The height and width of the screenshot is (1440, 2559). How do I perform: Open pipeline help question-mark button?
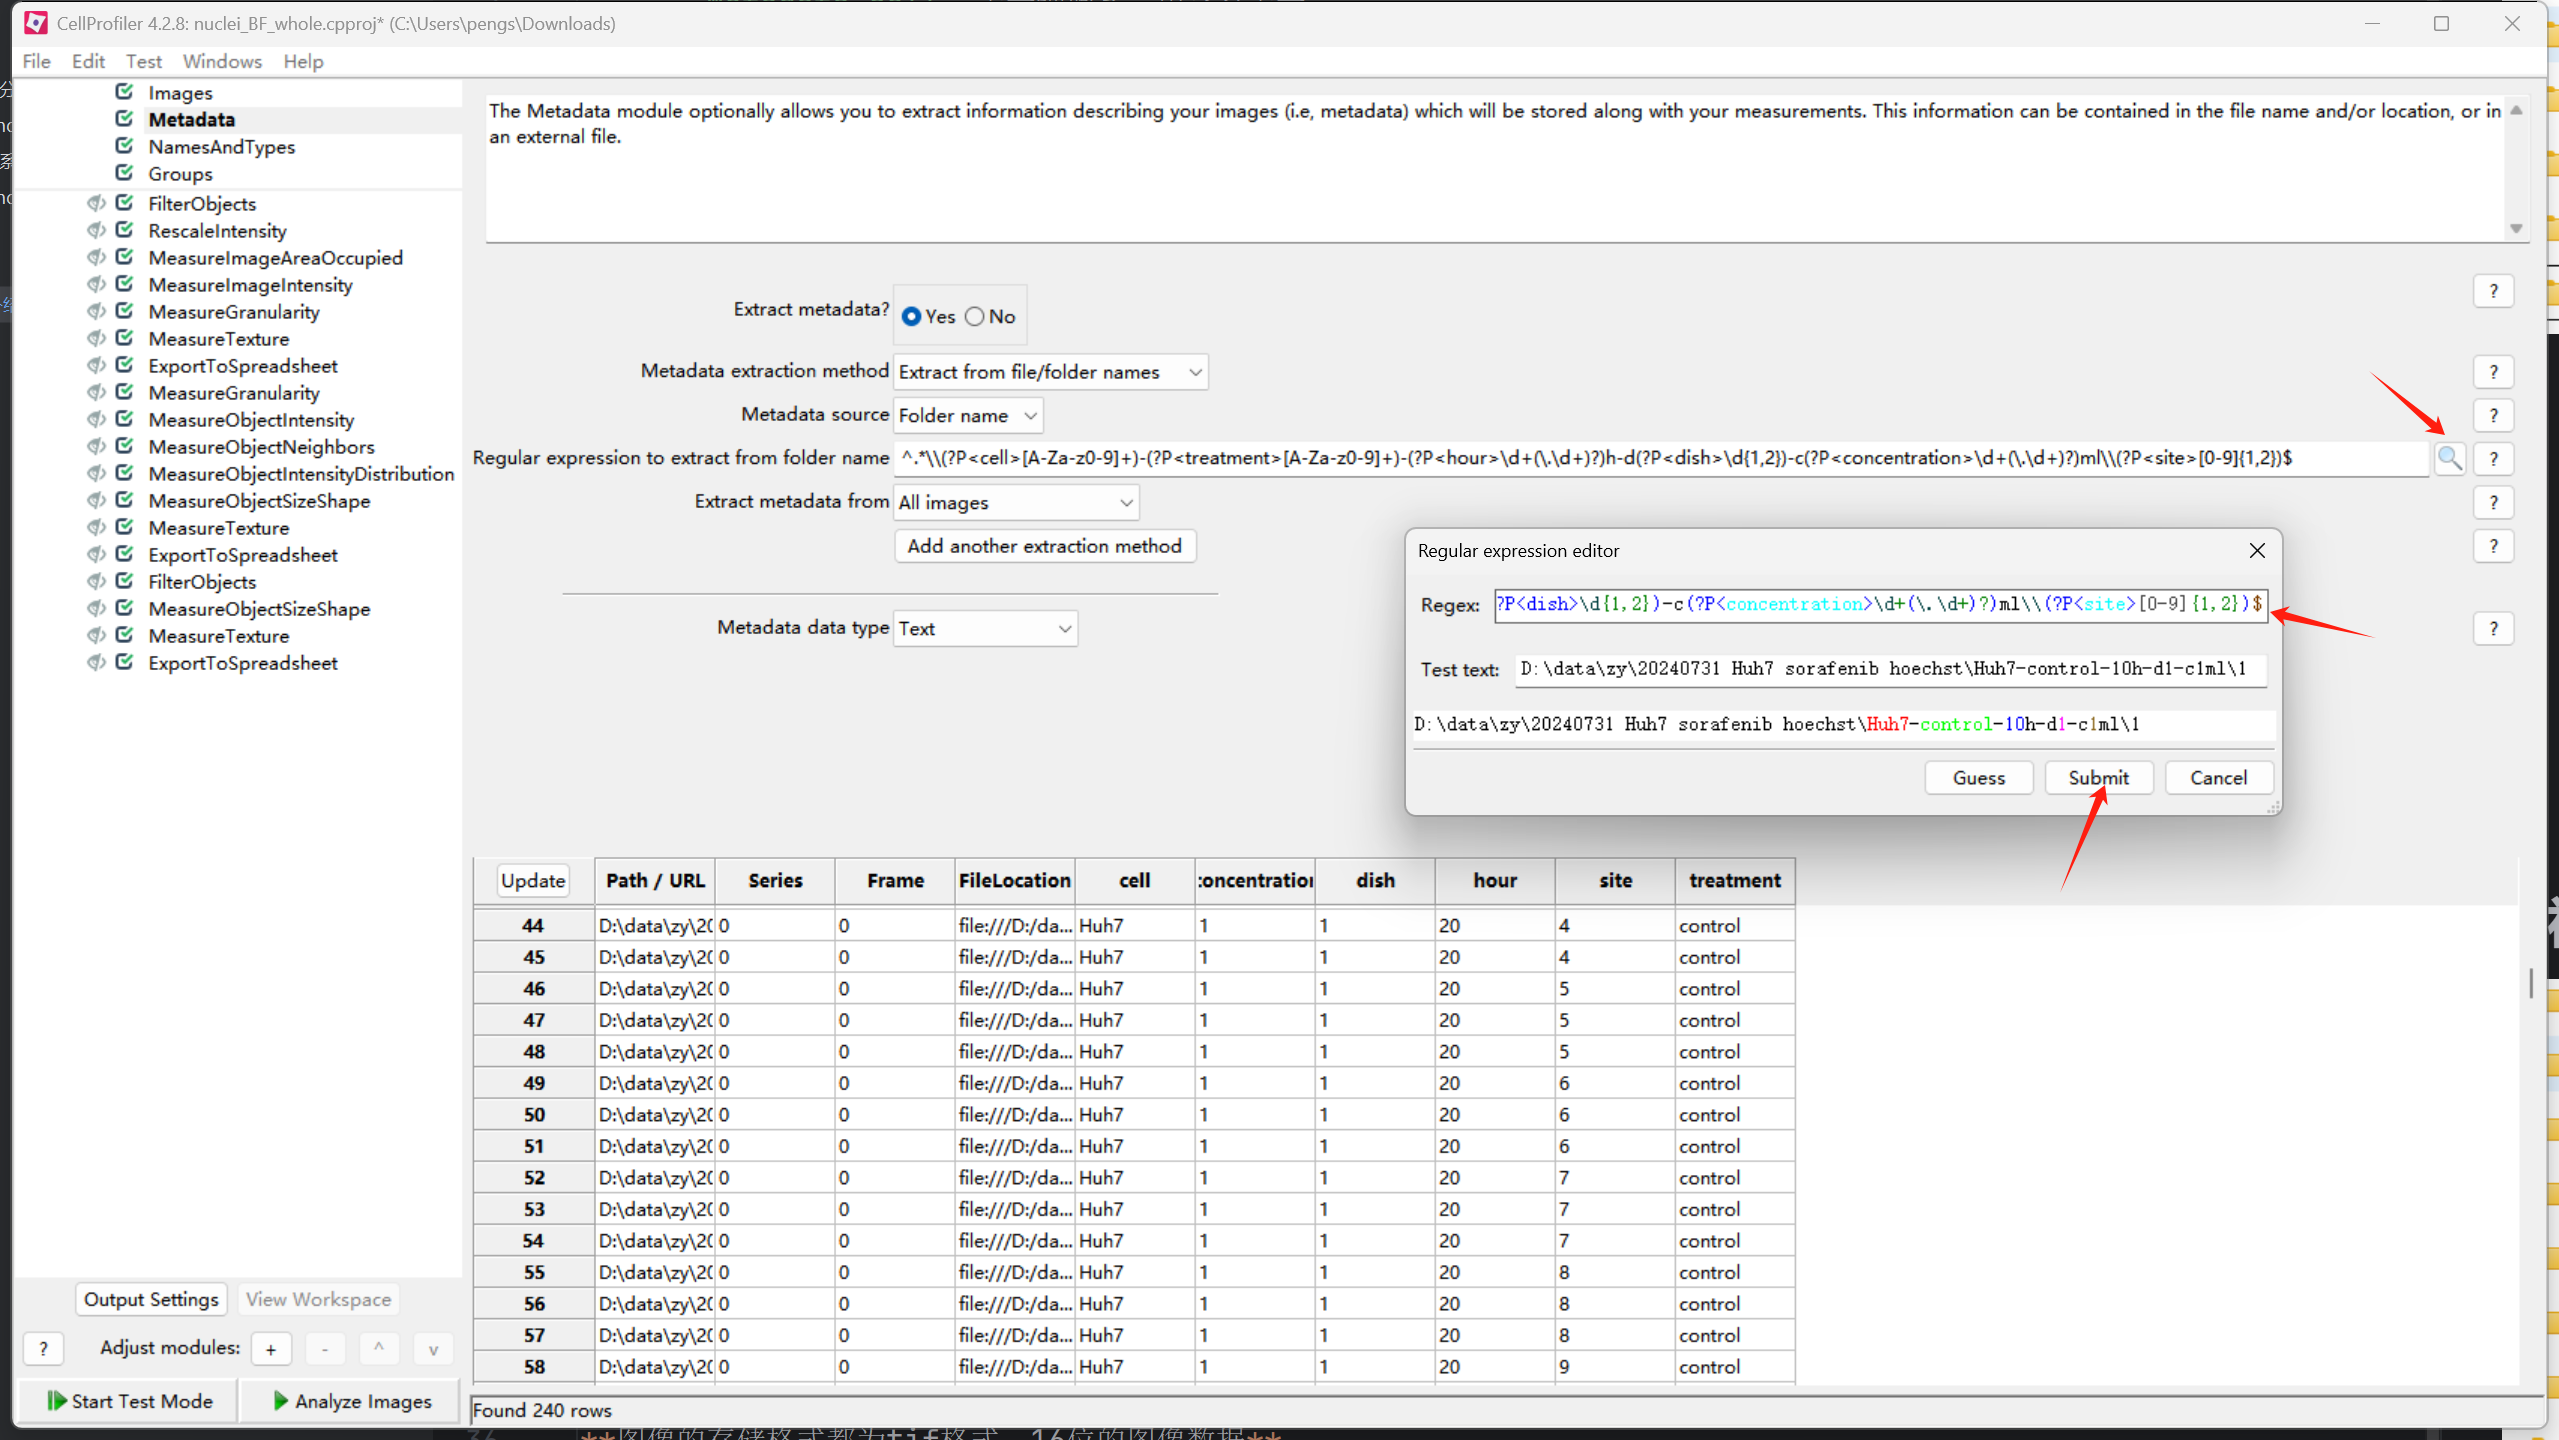point(43,1349)
